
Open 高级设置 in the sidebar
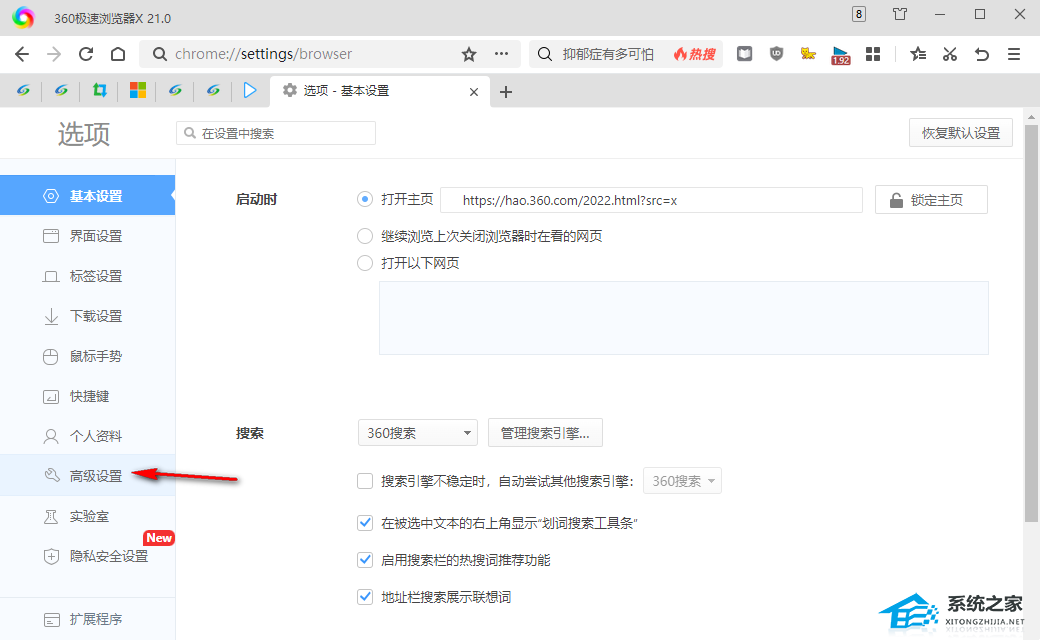[96, 476]
